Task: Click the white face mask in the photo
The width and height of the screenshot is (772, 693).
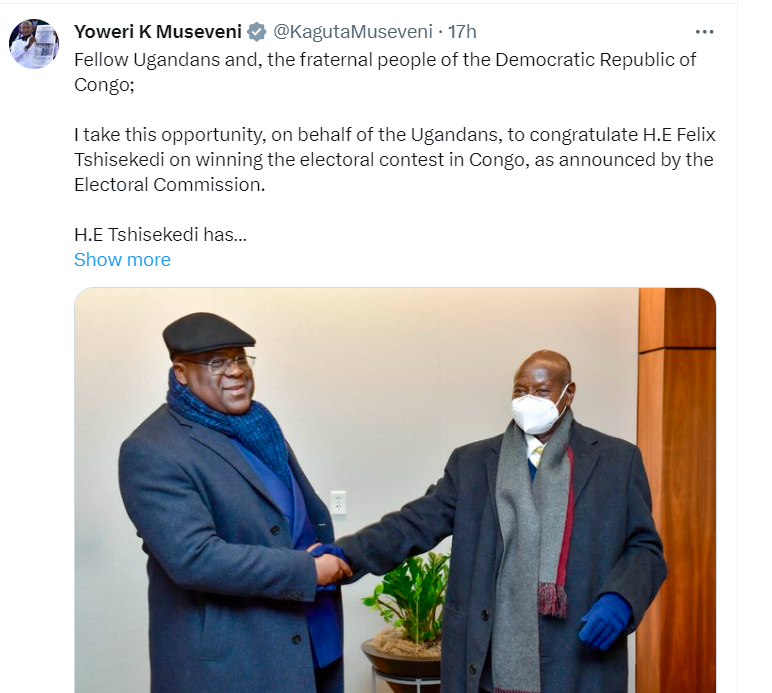Action: coord(536,412)
